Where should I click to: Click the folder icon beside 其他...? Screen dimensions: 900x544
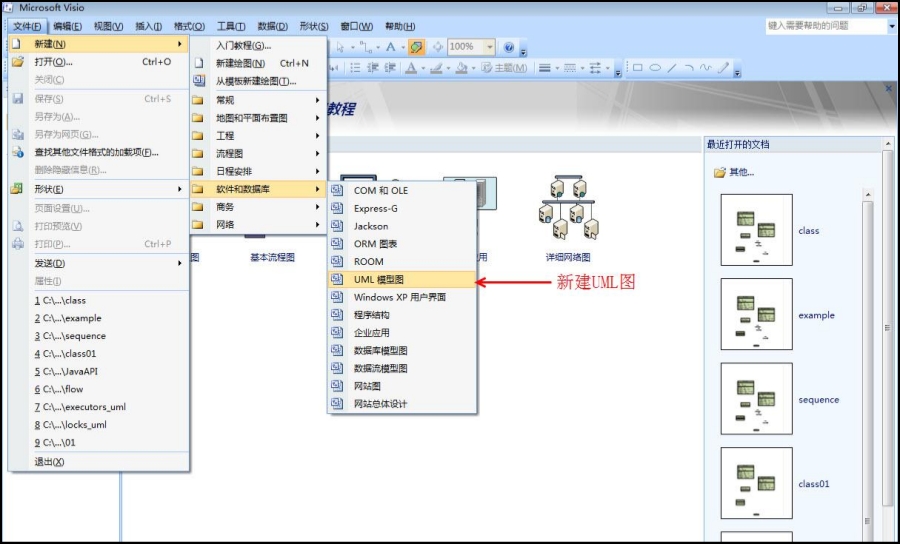click(x=719, y=172)
